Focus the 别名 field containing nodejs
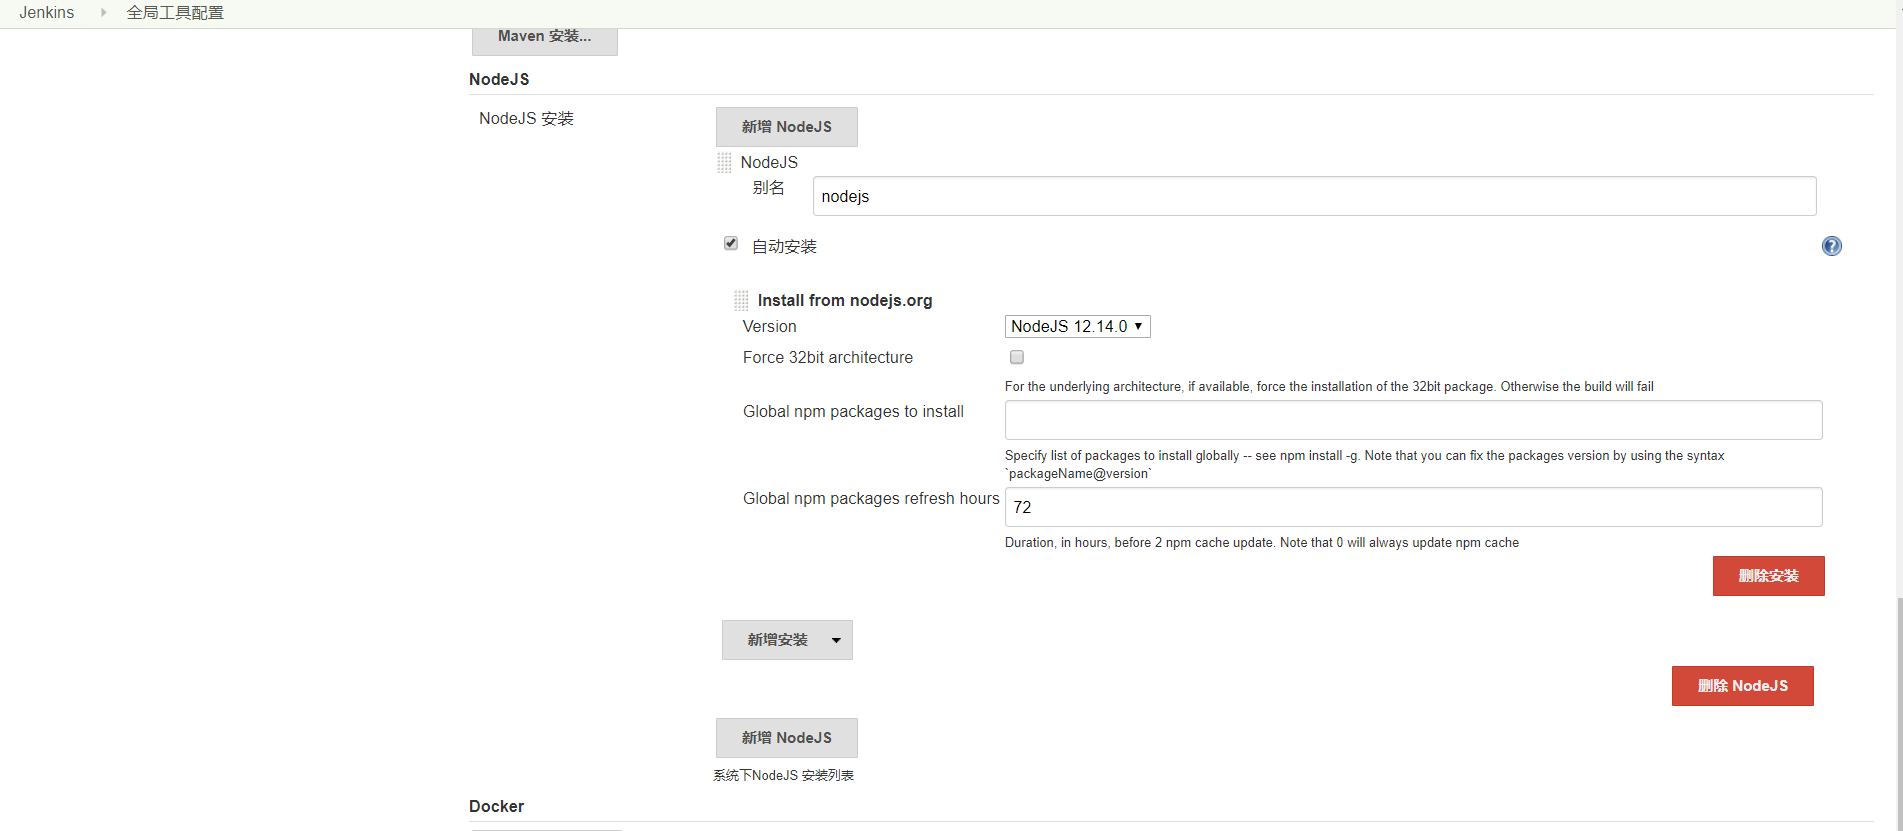This screenshot has width=1903, height=831. (1314, 196)
